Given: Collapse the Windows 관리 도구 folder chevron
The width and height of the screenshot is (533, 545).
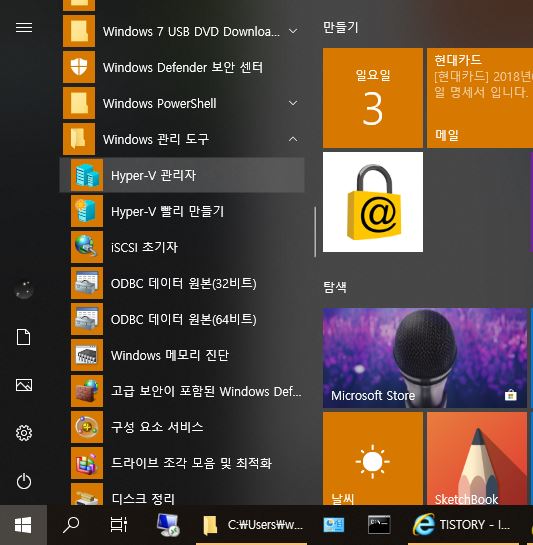Looking at the screenshot, I should pos(293,139).
